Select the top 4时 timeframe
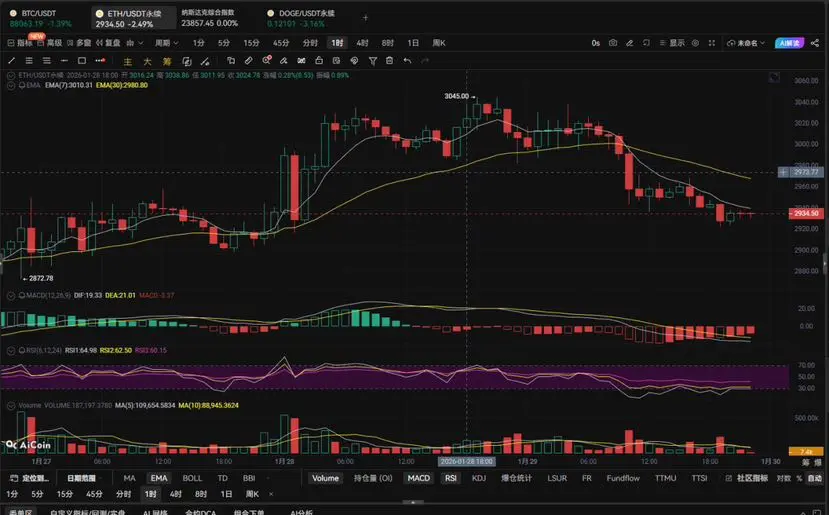 point(362,43)
